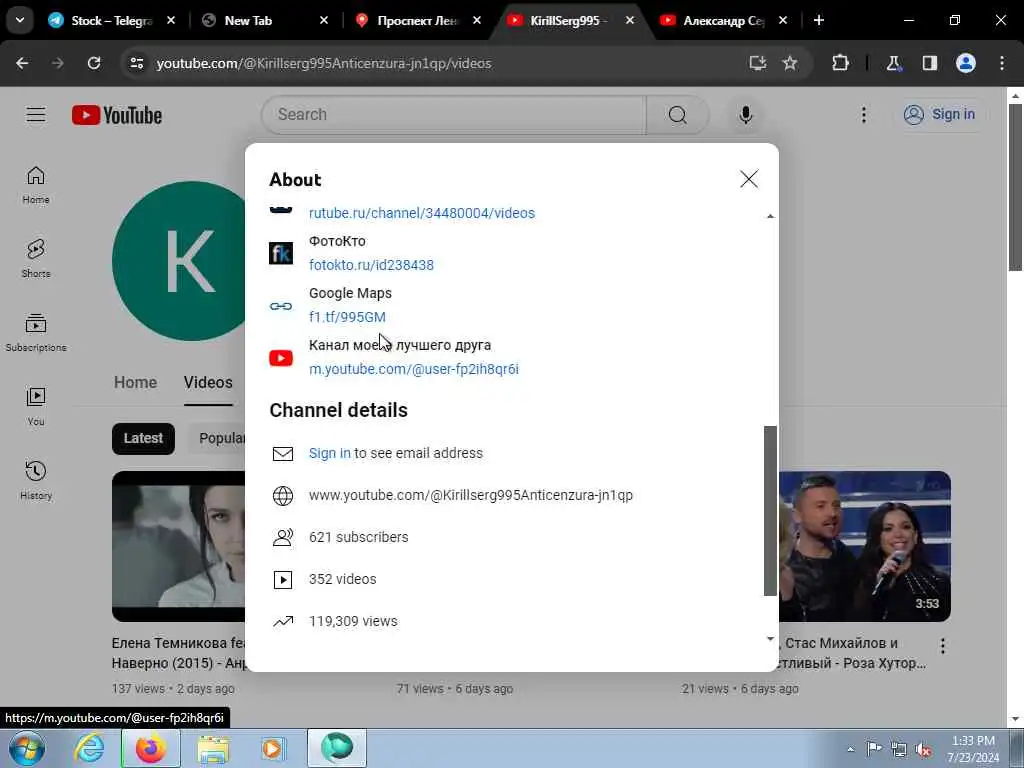
Task: Click the About dialog scrollbar up arrow
Action: (771, 216)
